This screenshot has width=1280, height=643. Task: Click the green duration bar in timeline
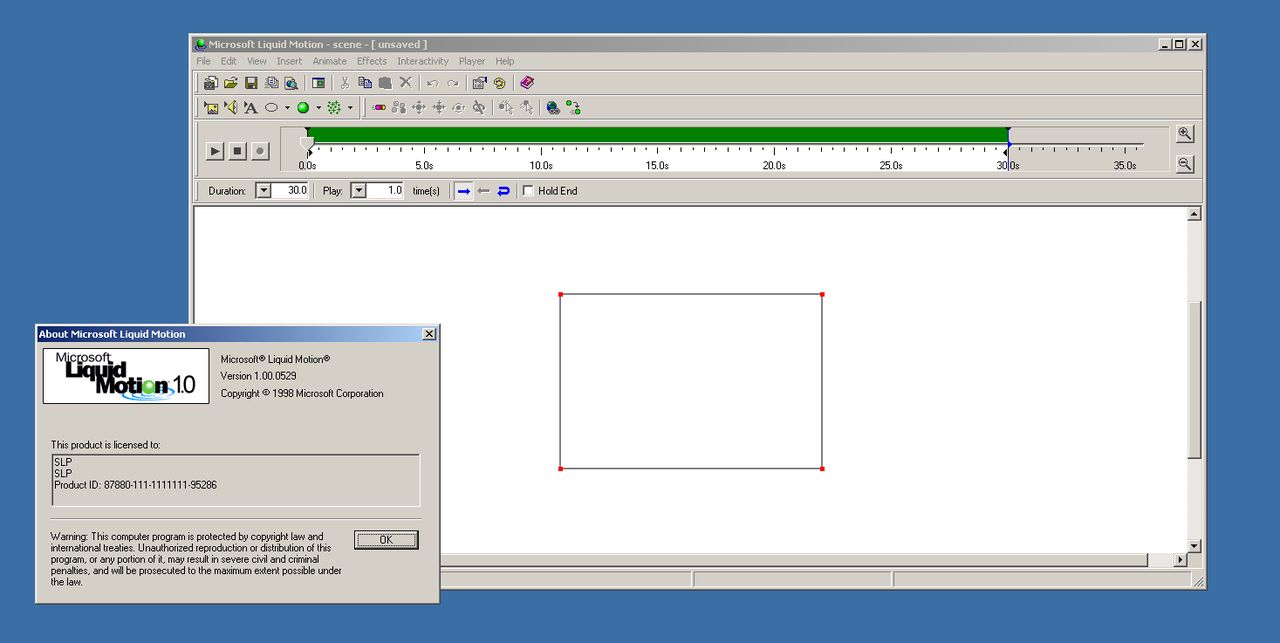(658, 135)
